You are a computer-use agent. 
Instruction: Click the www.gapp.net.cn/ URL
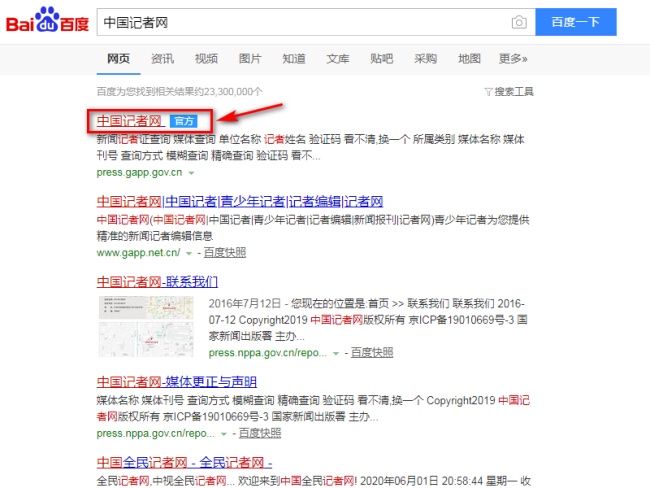(138, 252)
